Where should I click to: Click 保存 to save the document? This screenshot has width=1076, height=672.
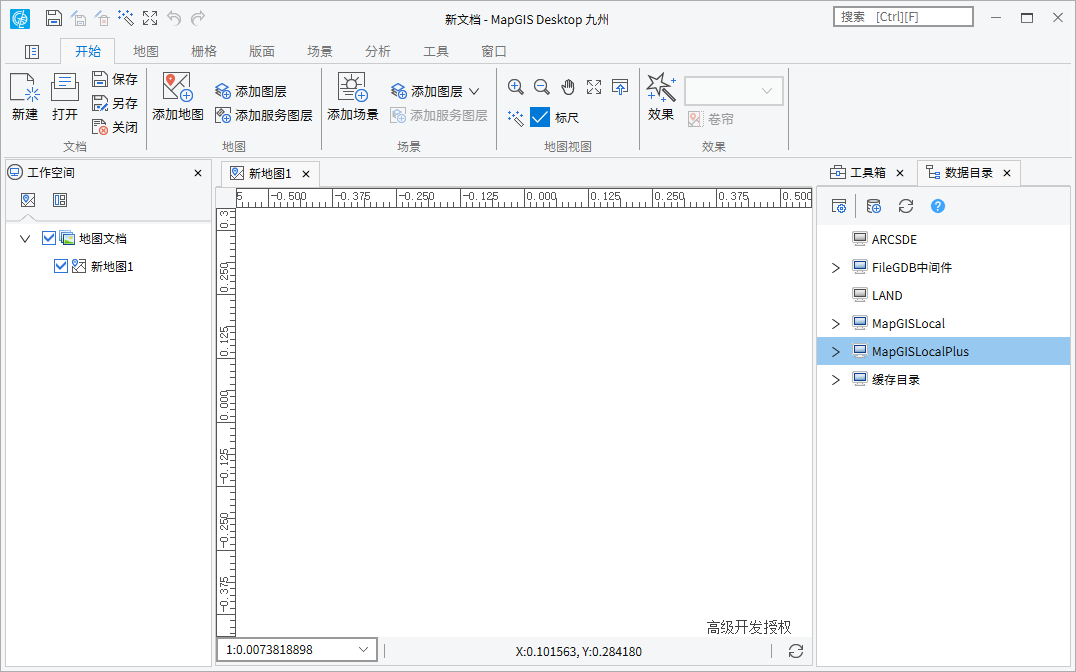coord(115,79)
